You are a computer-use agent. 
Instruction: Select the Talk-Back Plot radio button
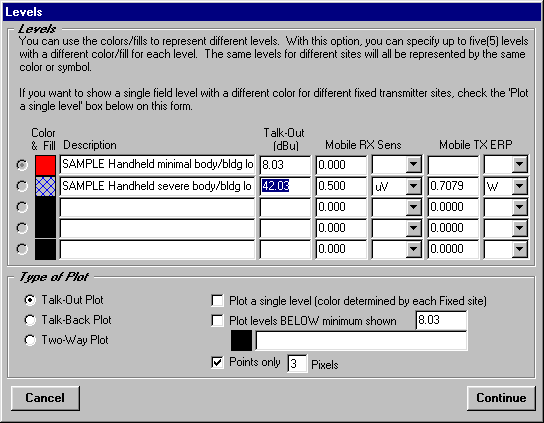30,320
